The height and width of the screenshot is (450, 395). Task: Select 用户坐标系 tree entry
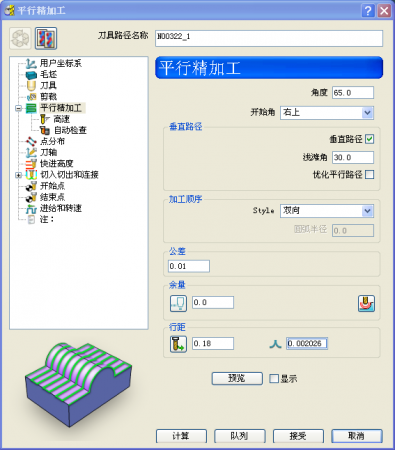[61, 63]
